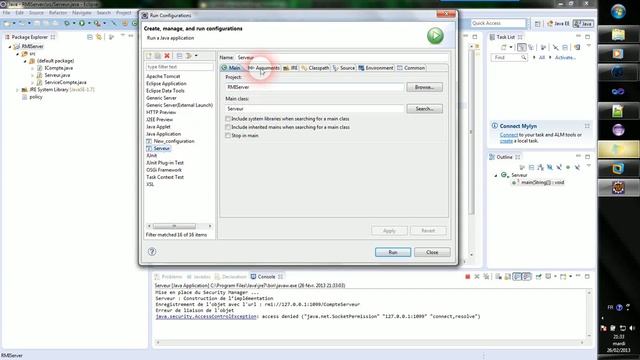Viewport: 640px width, 360px height.
Task: Click the Activate link in Task List
Action: 565,58
